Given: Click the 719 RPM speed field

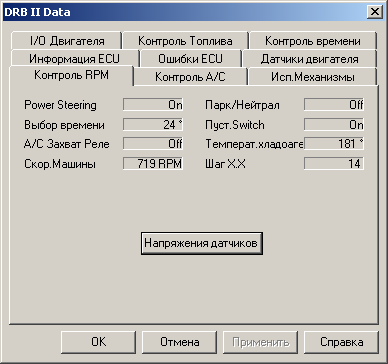Looking at the screenshot, I should [x=153, y=164].
